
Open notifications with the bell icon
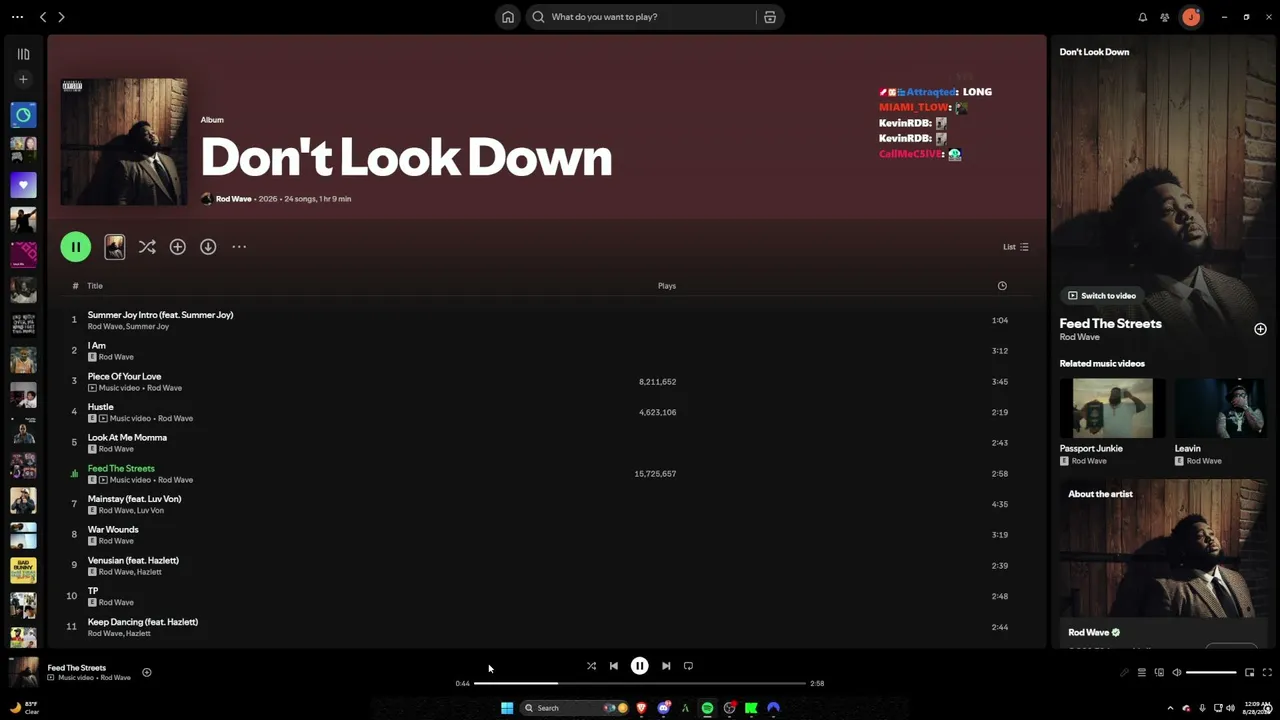tap(1143, 17)
